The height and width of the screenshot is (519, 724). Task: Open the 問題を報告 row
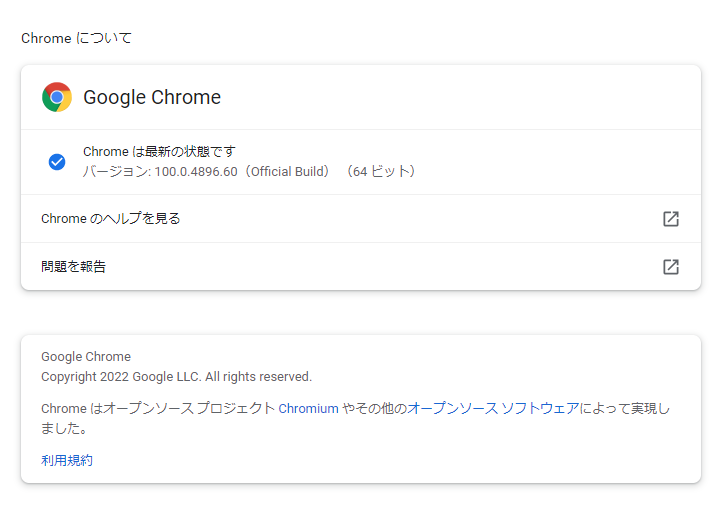click(361, 267)
